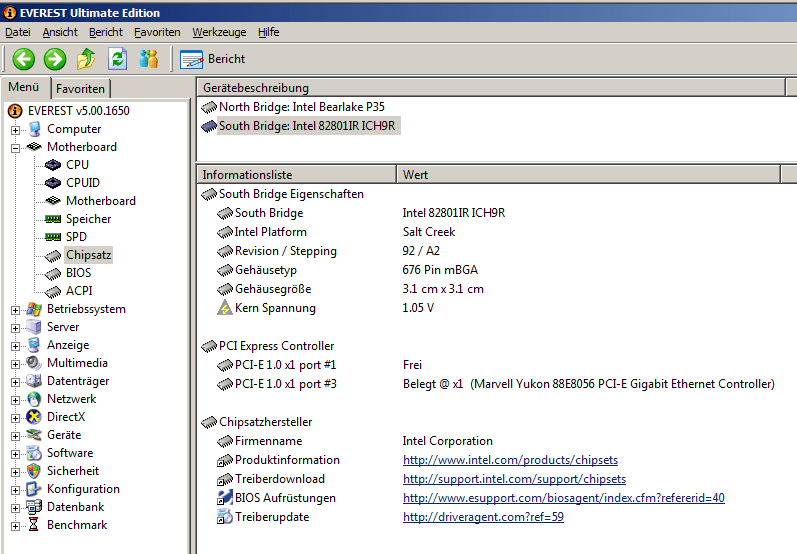Image resolution: width=797 pixels, height=554 pixels.
Task: Click the Gerätebeschreibung column header
Action: tap(491, 87)
